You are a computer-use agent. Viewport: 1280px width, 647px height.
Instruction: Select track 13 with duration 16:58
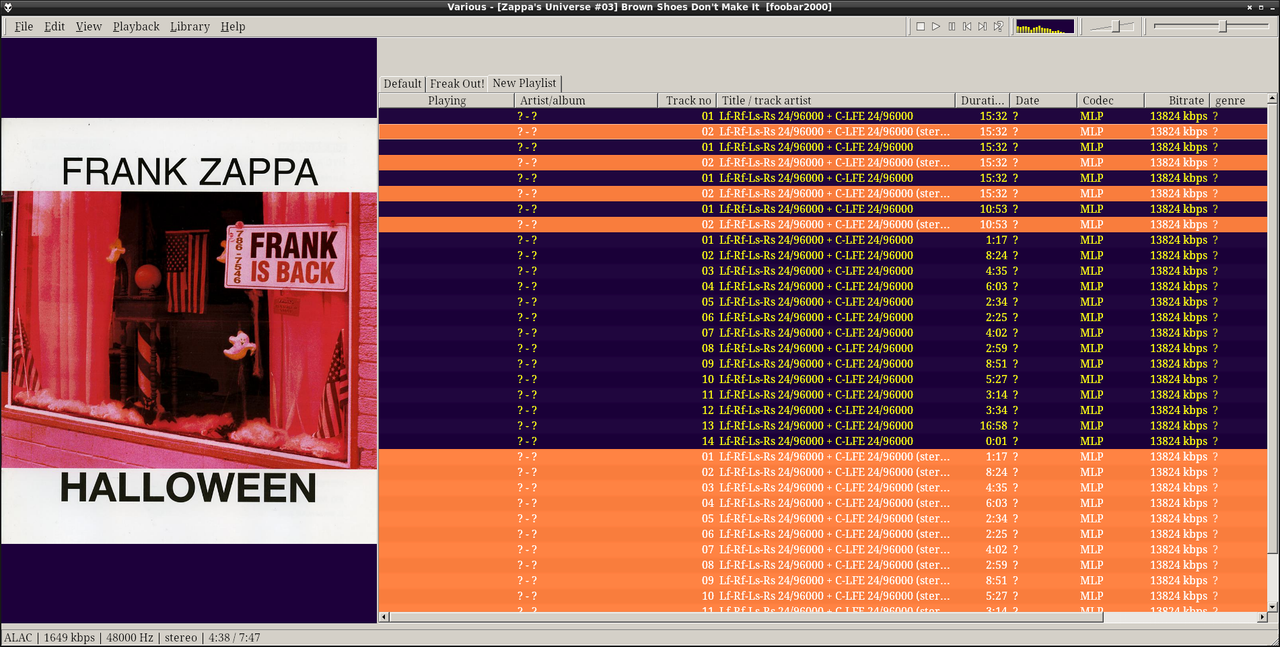point(823,425)
